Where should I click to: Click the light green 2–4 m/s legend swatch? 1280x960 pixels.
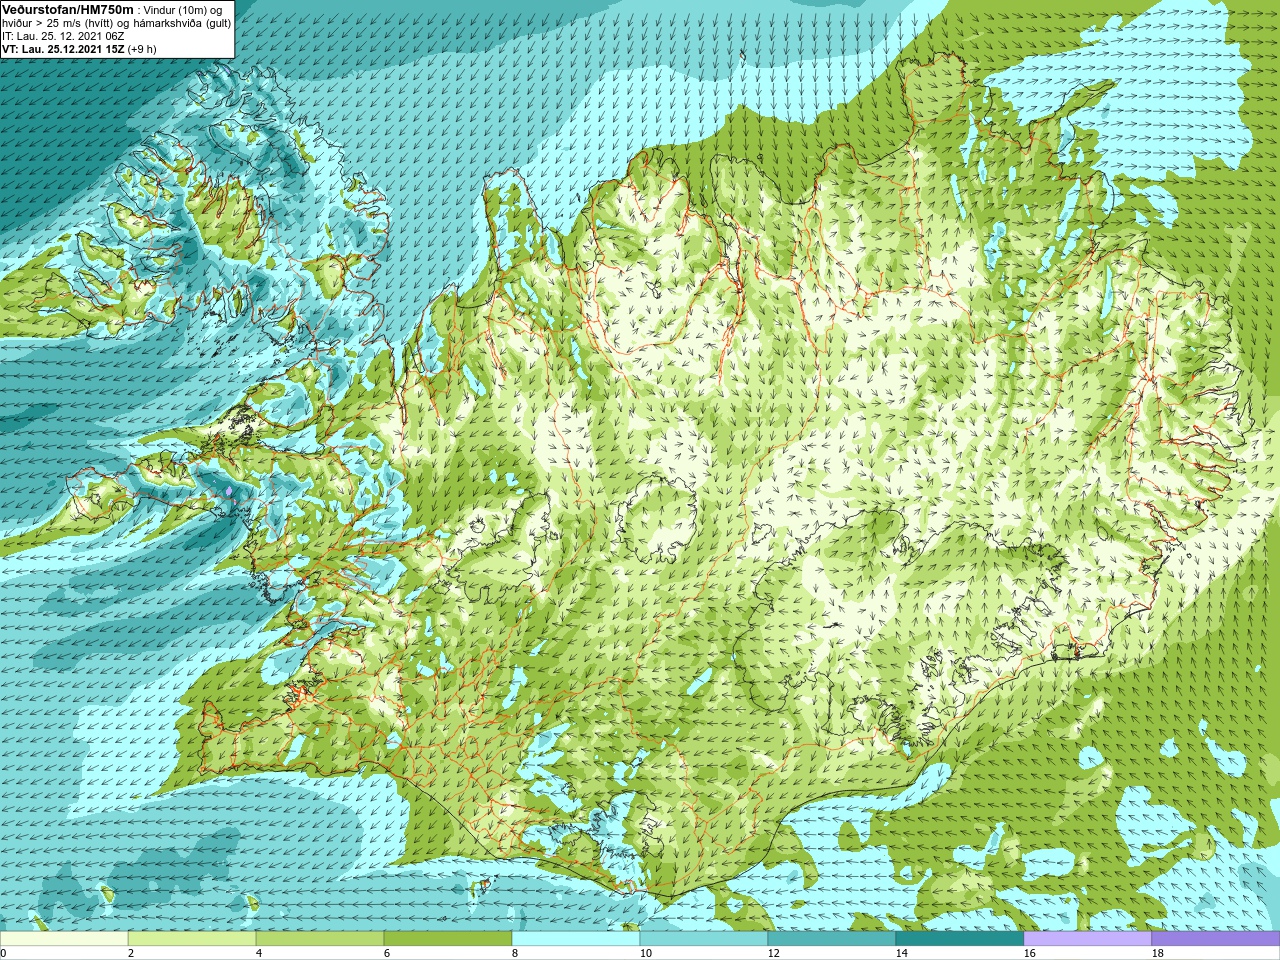point(192,939)
